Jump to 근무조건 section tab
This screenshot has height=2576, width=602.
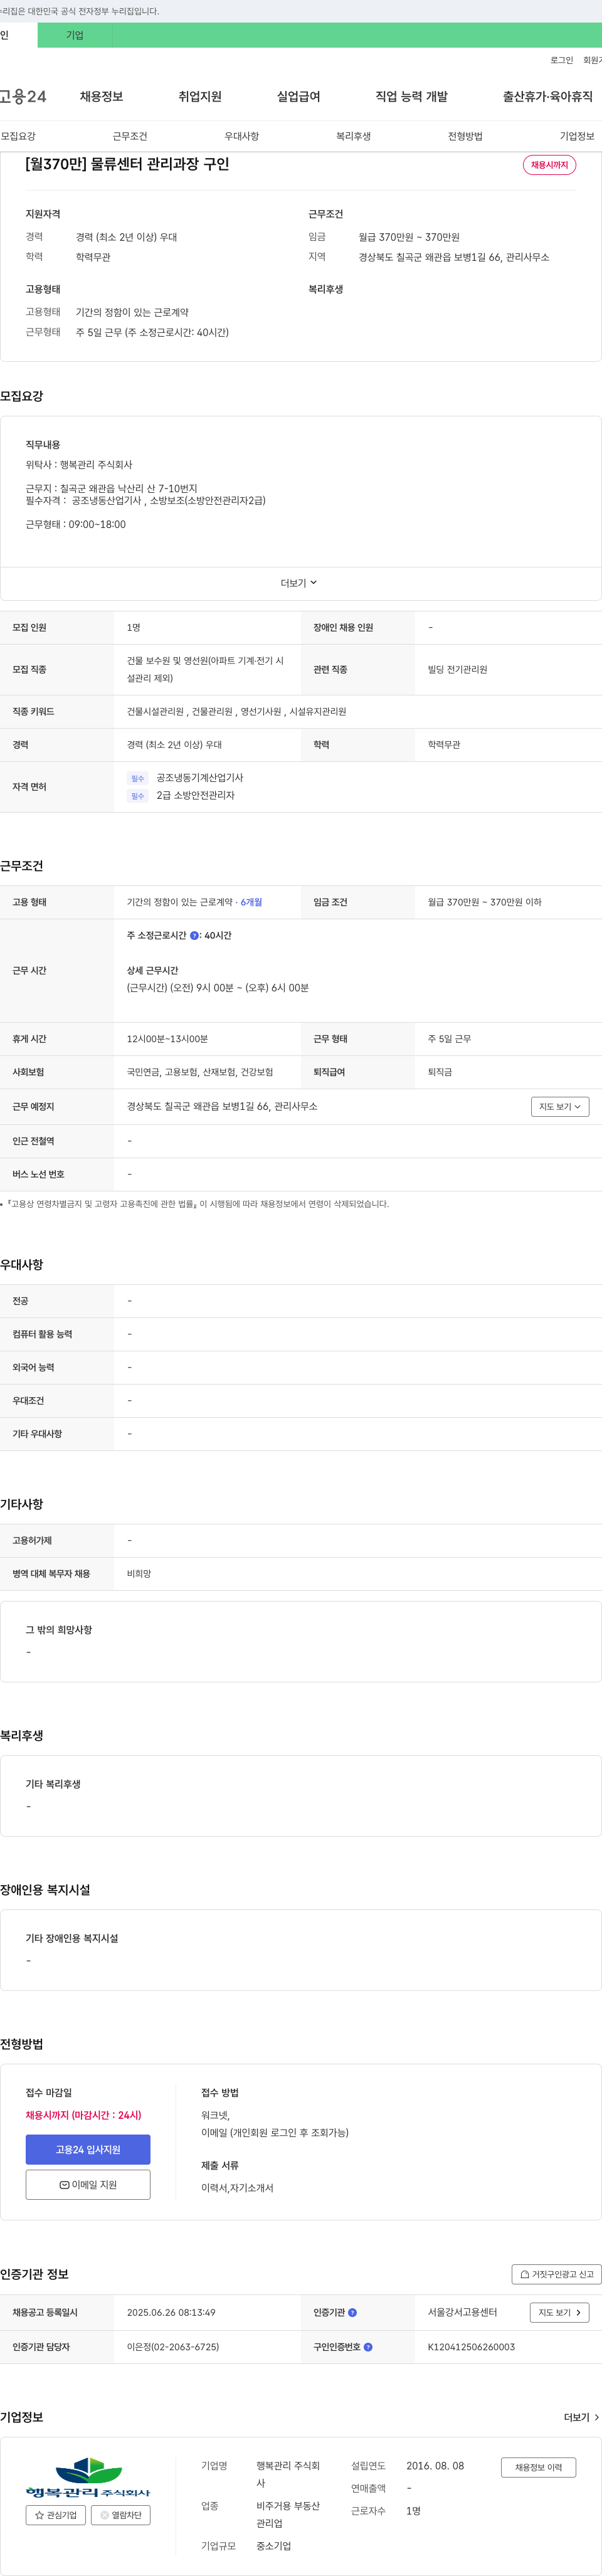point(130,136)
